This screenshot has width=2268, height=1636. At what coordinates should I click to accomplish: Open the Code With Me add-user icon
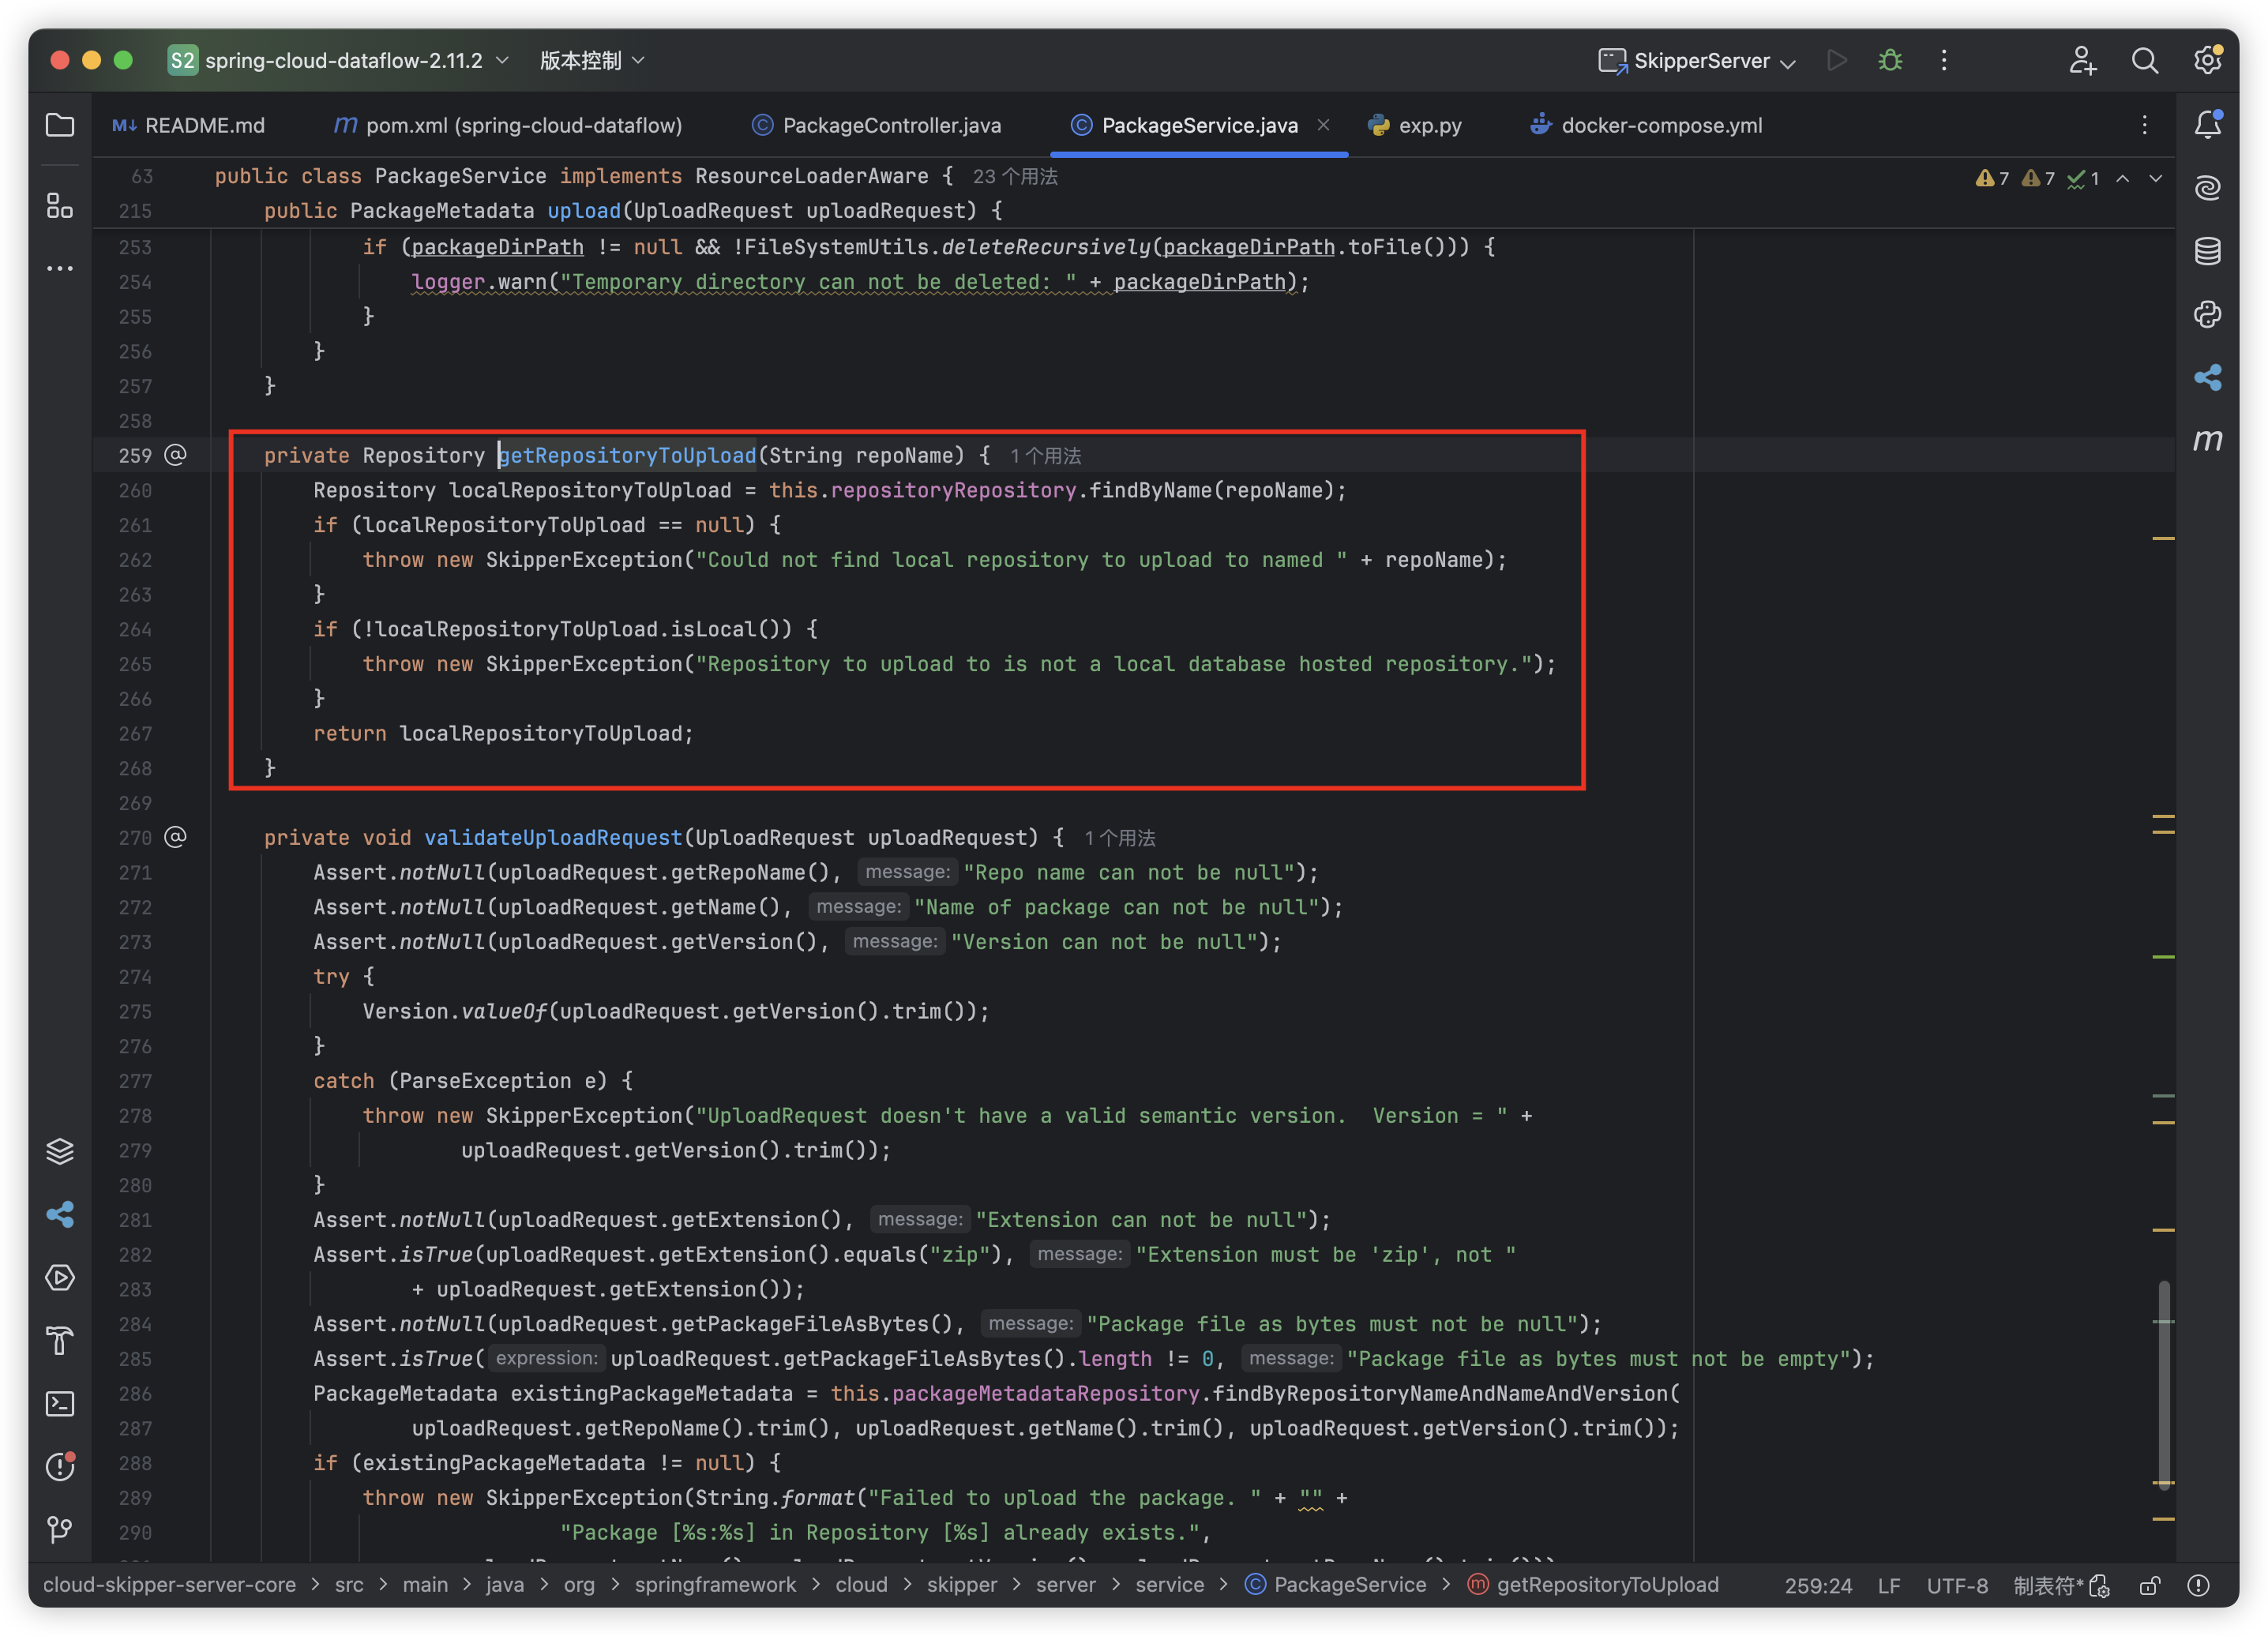(2083, 60)
